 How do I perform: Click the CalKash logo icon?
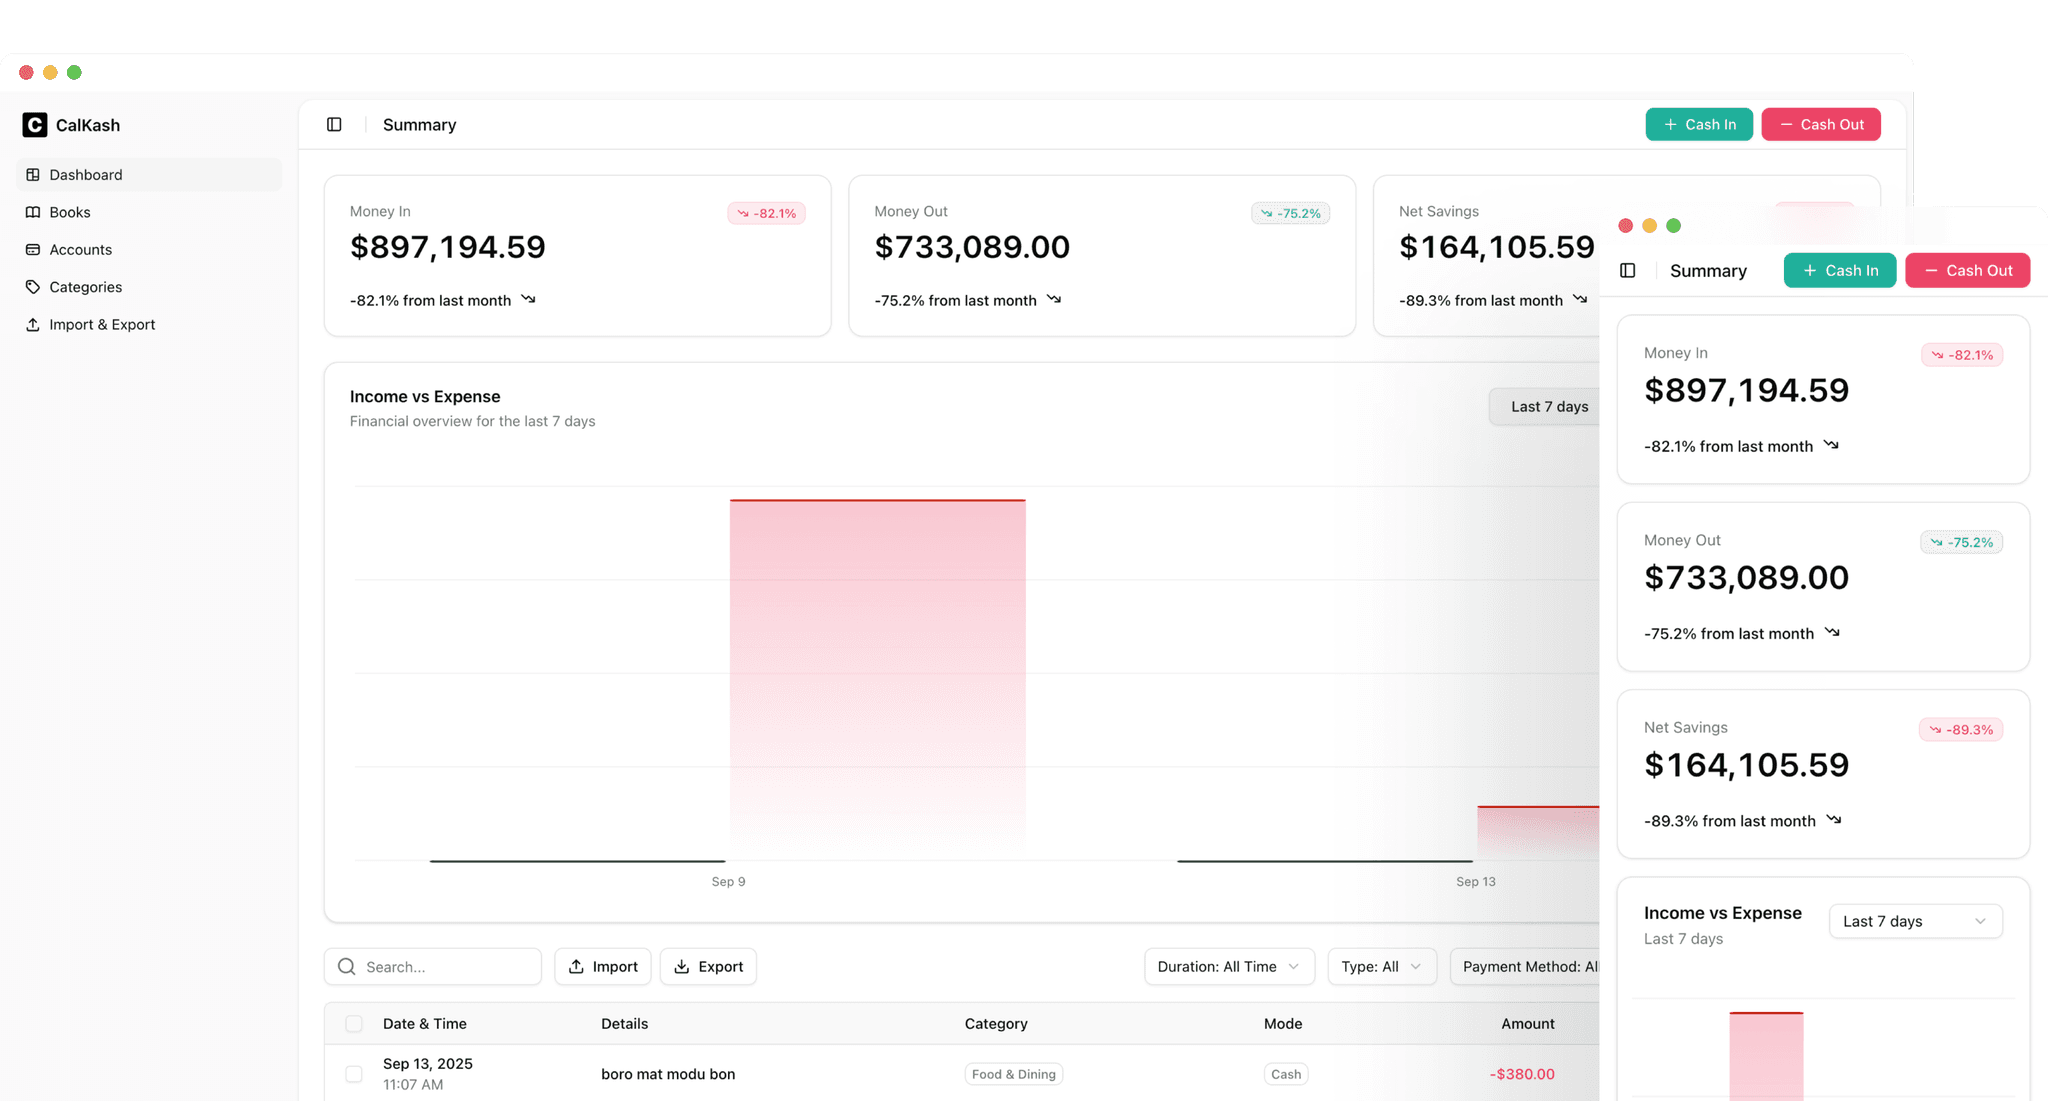[34, 124]
